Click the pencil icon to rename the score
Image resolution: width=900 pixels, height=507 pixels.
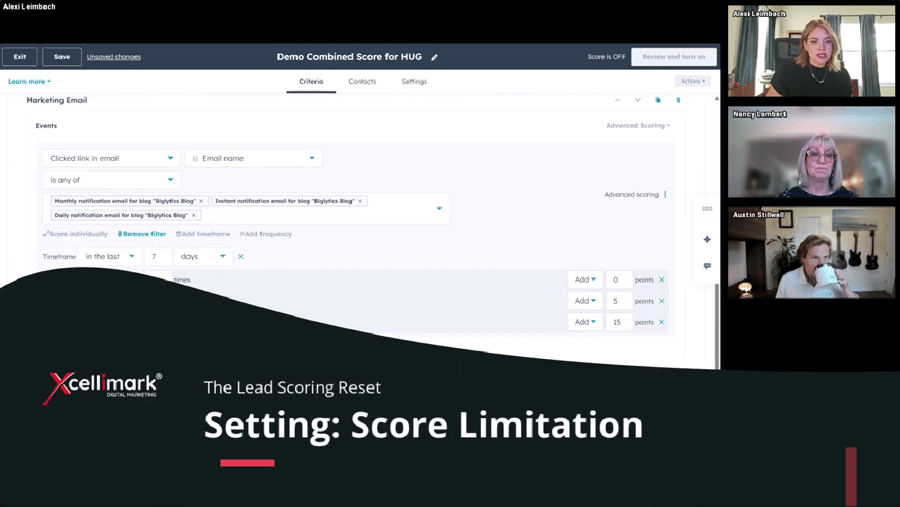[435, 57]
